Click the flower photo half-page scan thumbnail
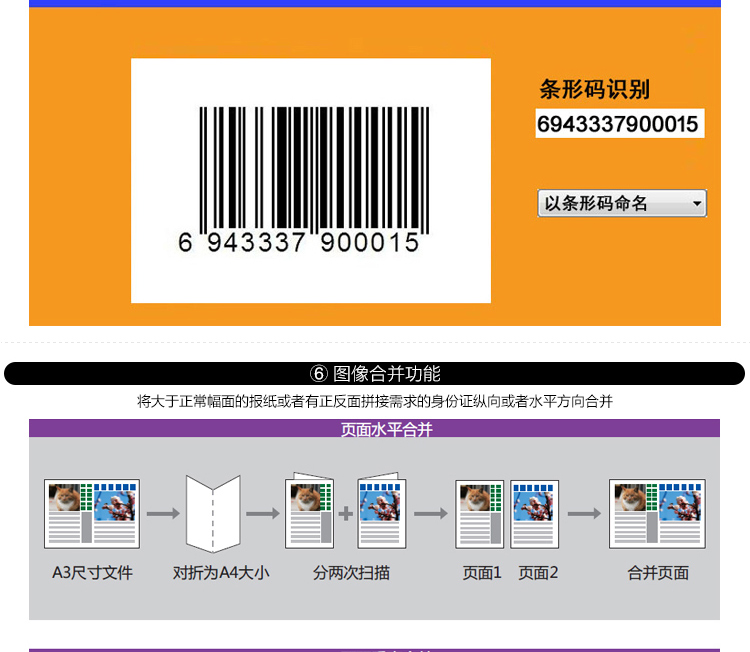This screenshot has width=750, height=652. pyautogui.click(x=382, y=510)
